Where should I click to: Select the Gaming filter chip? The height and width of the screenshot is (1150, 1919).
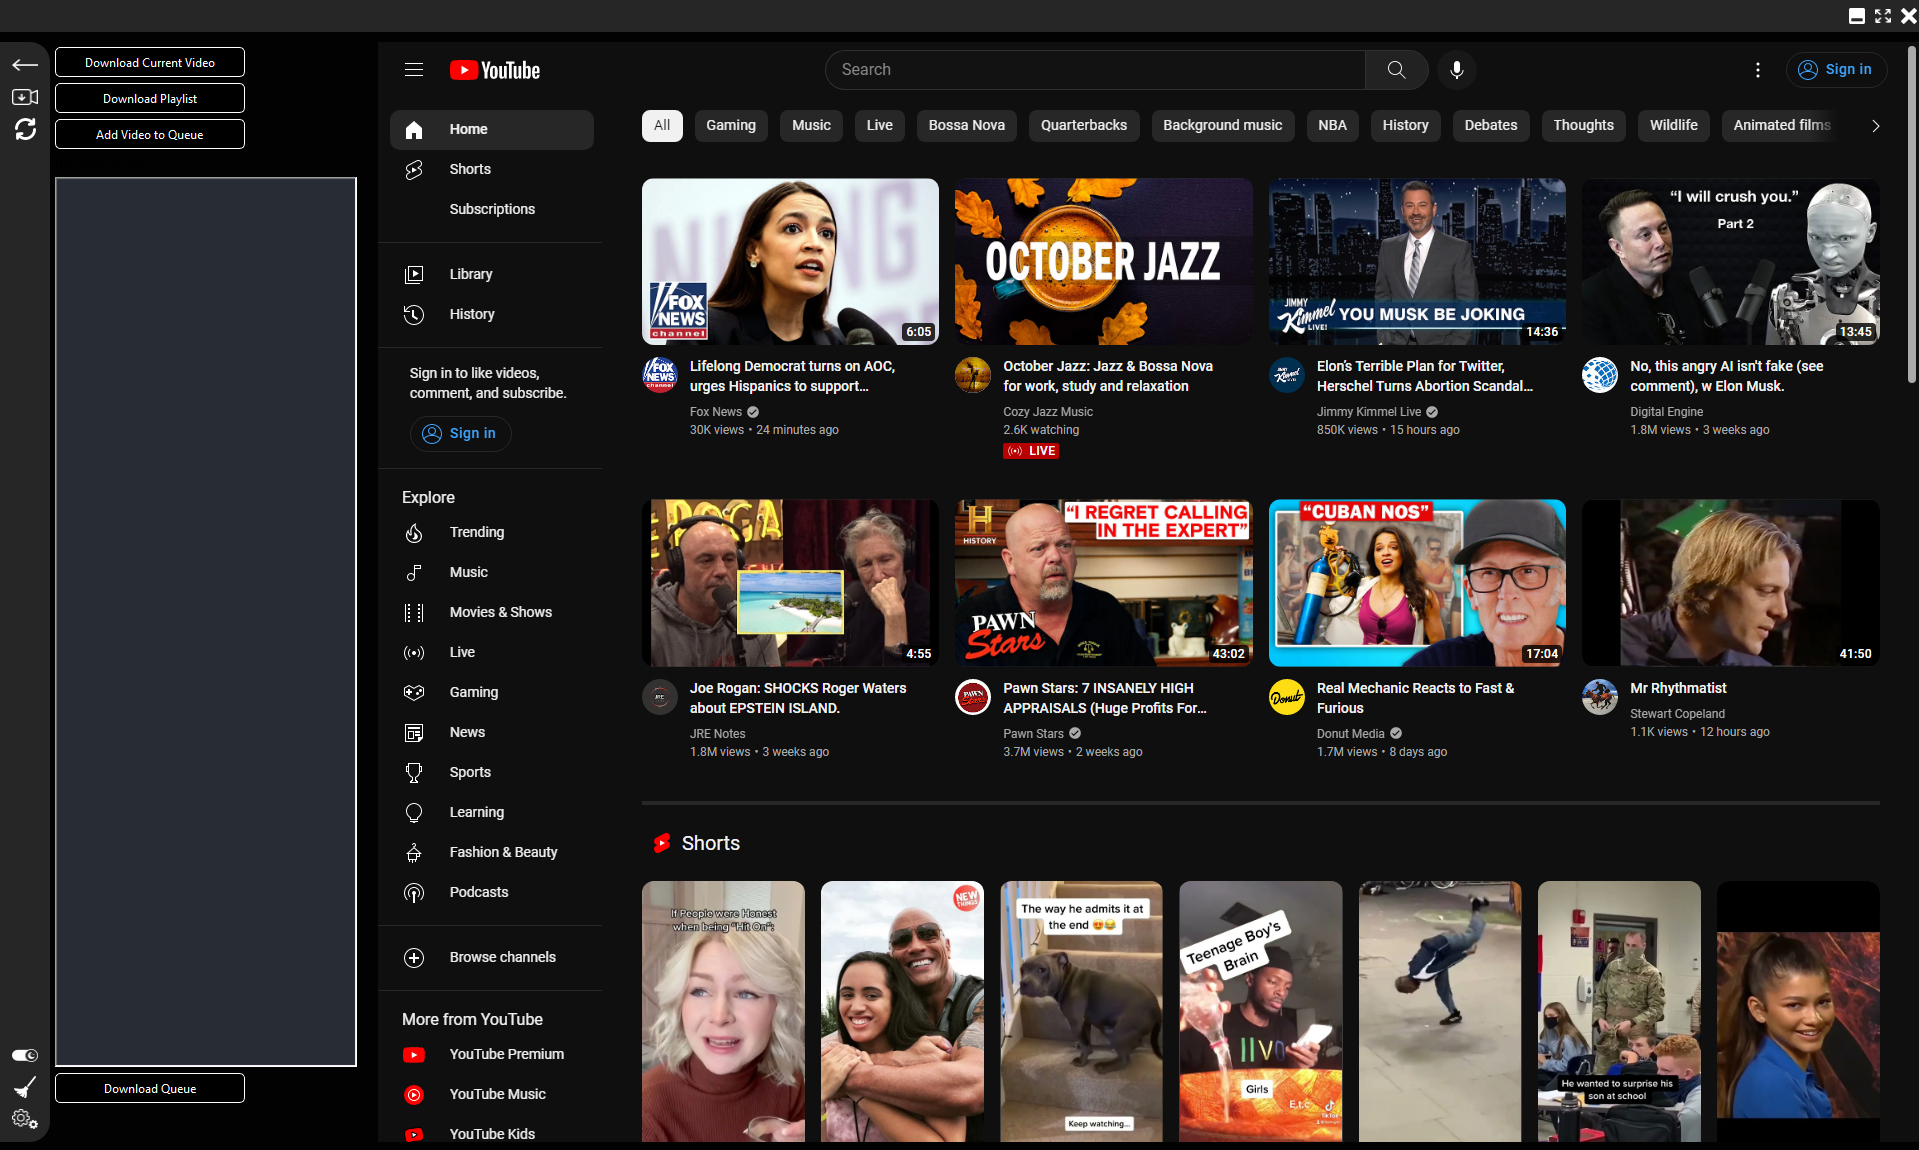click(x=731, y=126)
